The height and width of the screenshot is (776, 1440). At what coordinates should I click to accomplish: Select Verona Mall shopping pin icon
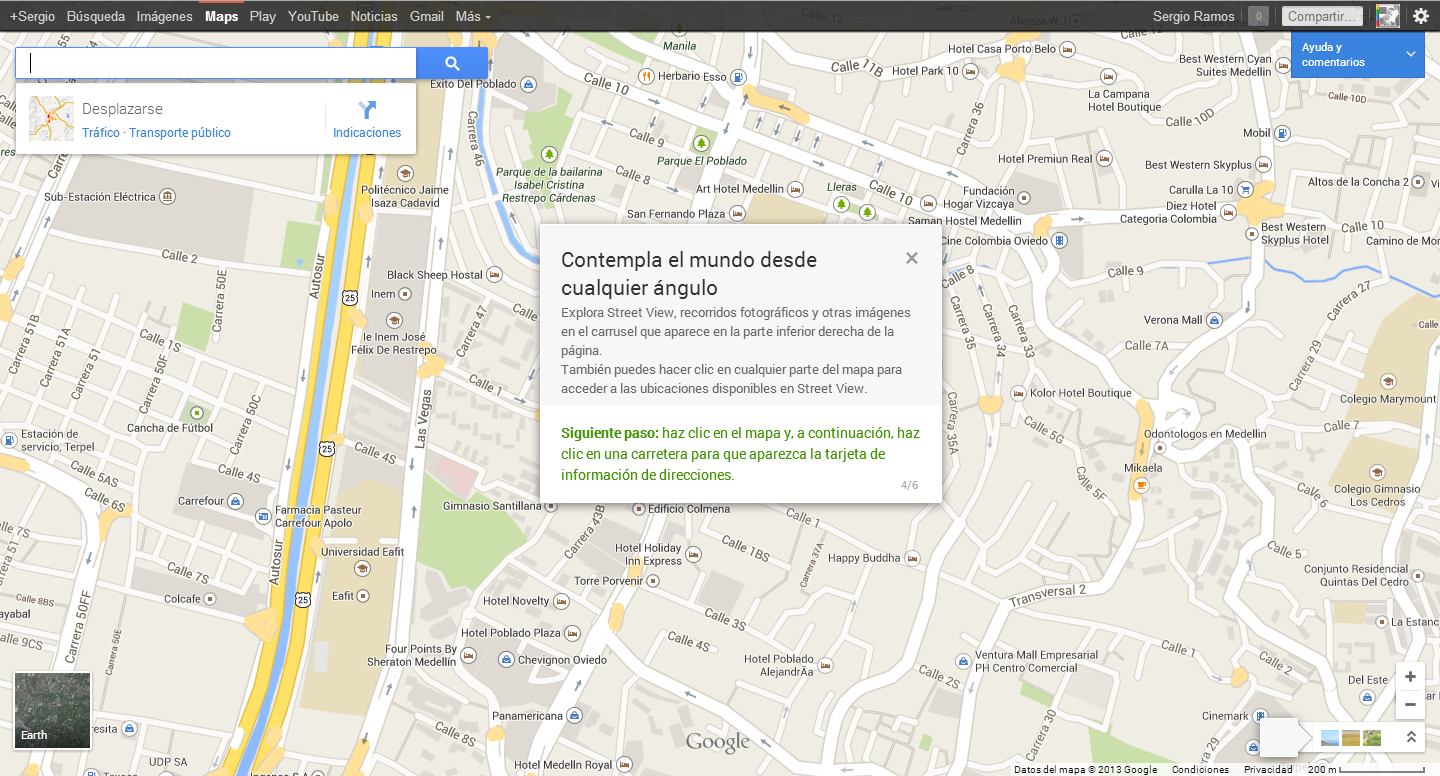1214,320
